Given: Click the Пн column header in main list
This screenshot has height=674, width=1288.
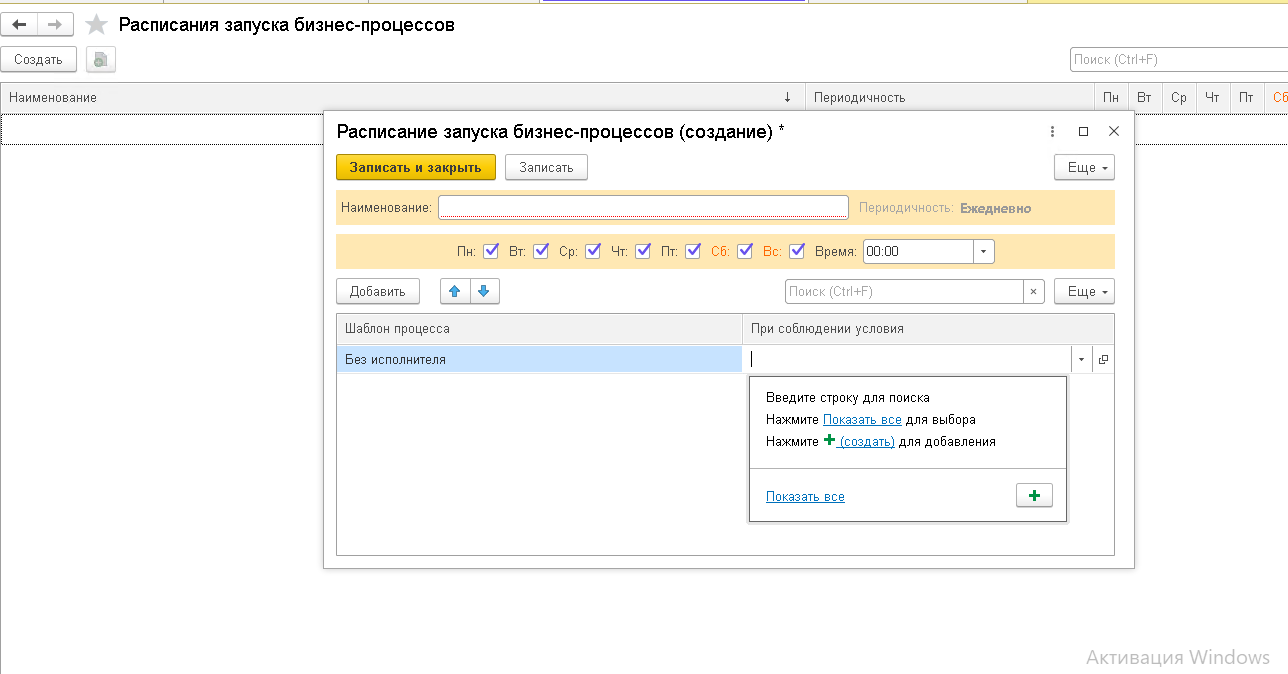Looking at the screenshot, I should (1111, 98).
